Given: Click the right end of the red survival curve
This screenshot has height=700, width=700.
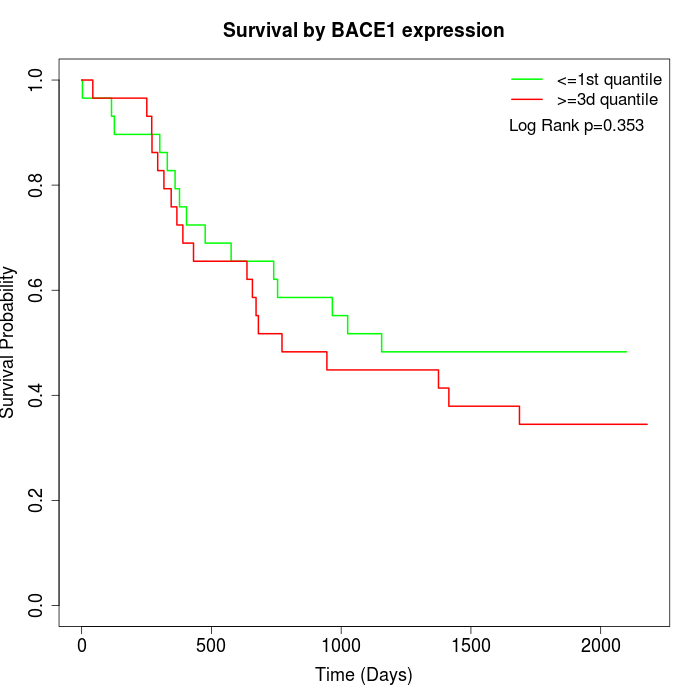Looking at the screenshot, I should 647,424.
